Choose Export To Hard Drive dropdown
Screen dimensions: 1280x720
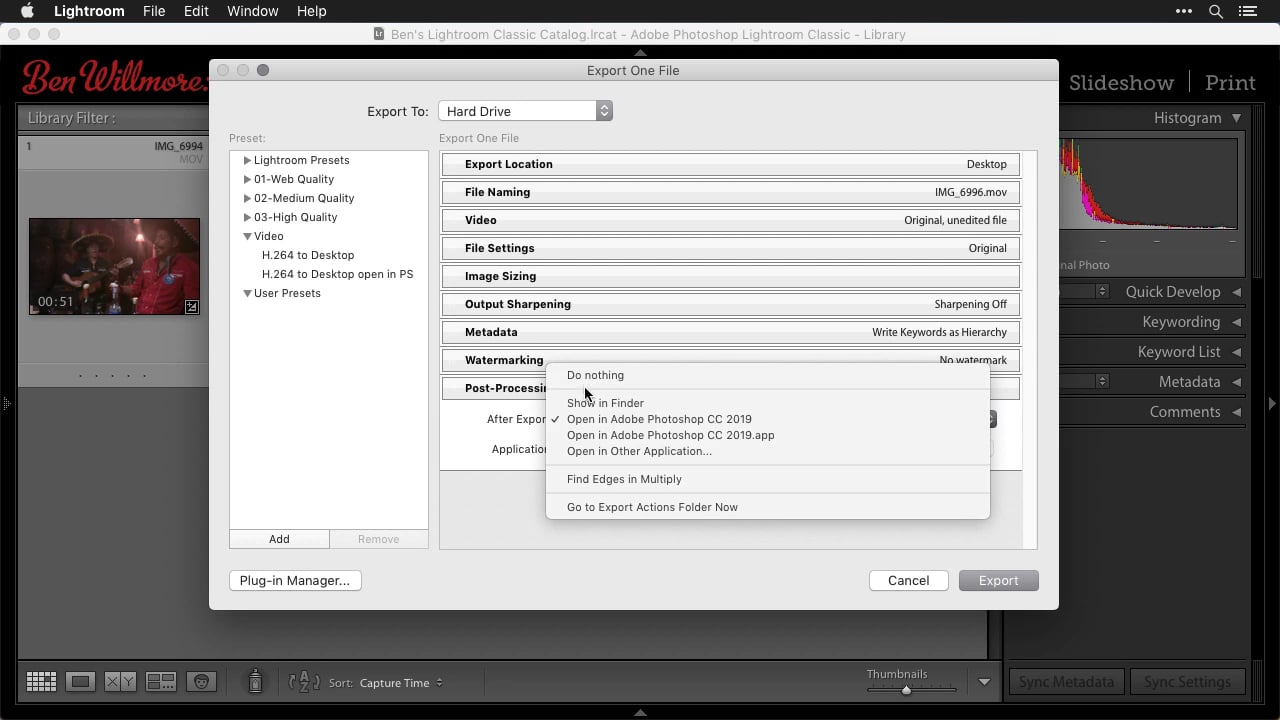(525, 111)
